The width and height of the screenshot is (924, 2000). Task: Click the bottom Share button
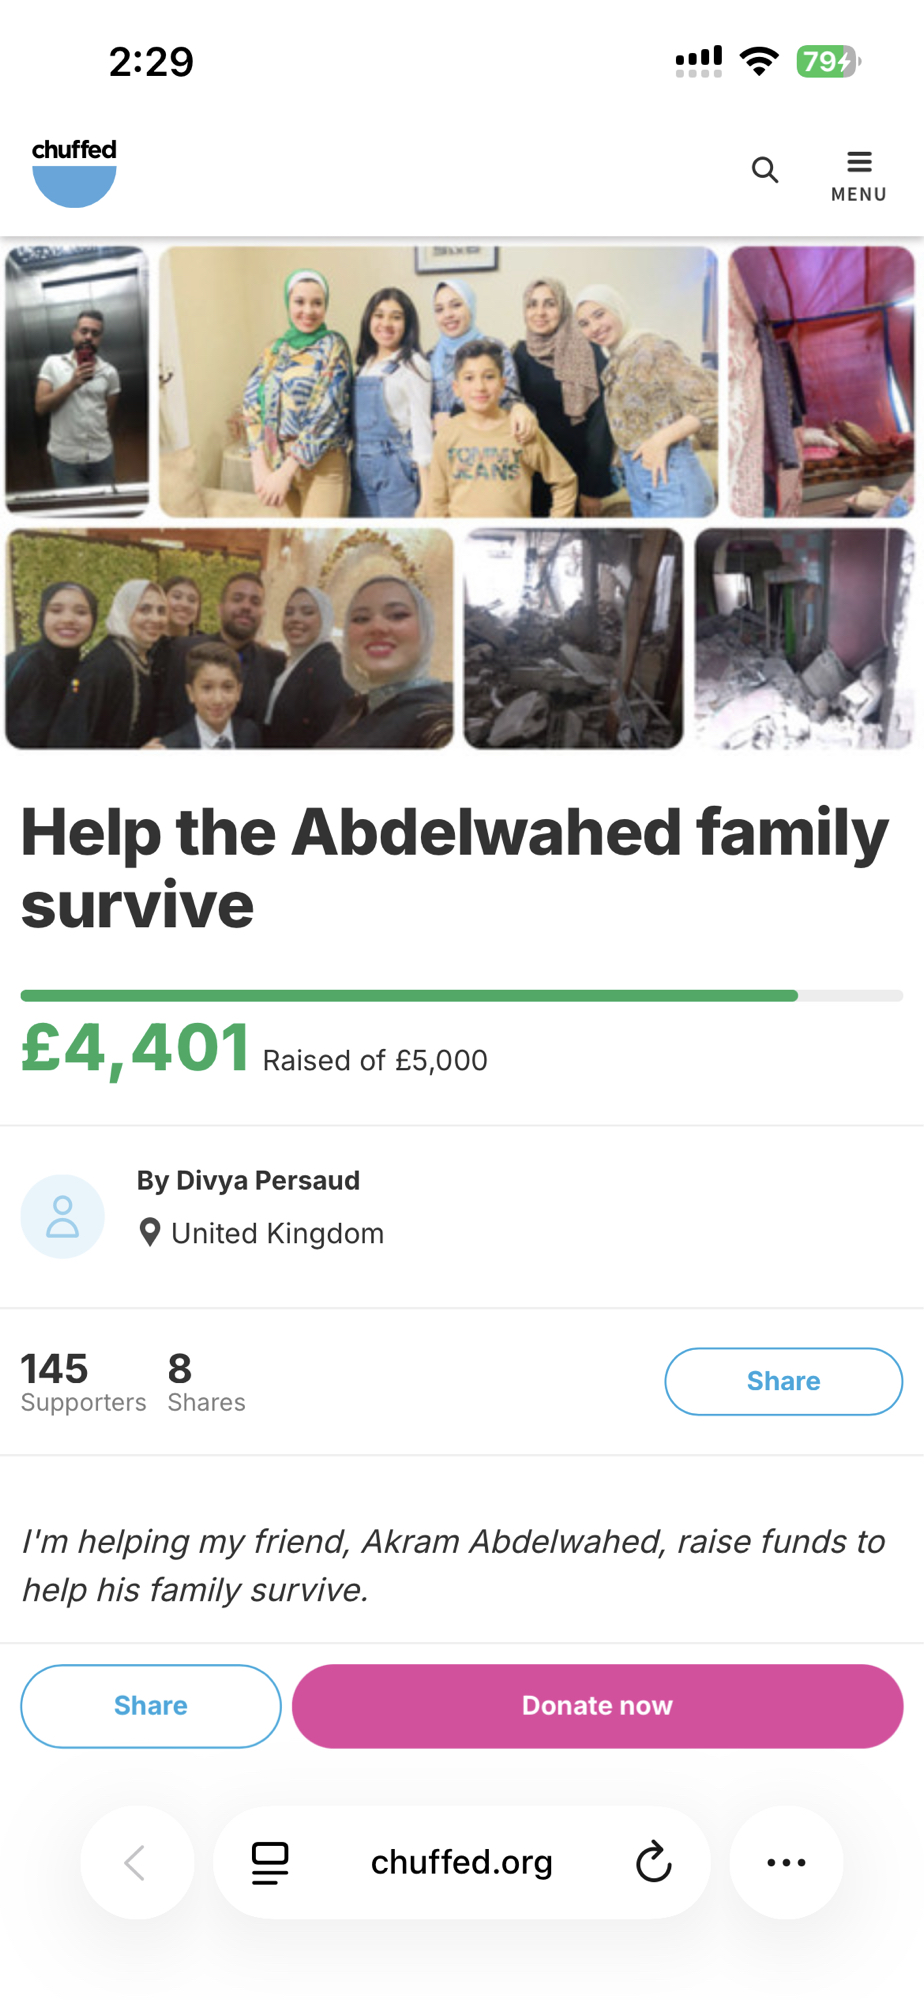151,1706
